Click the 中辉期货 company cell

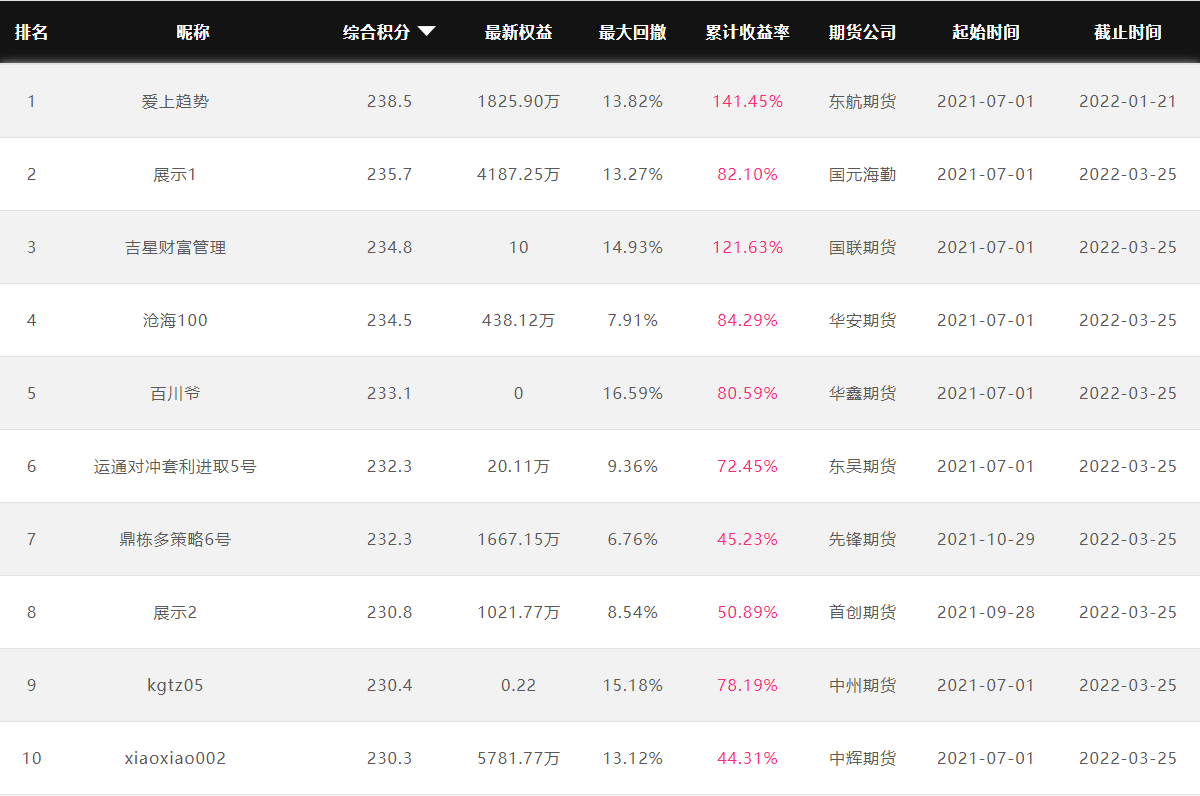[862, 758]
